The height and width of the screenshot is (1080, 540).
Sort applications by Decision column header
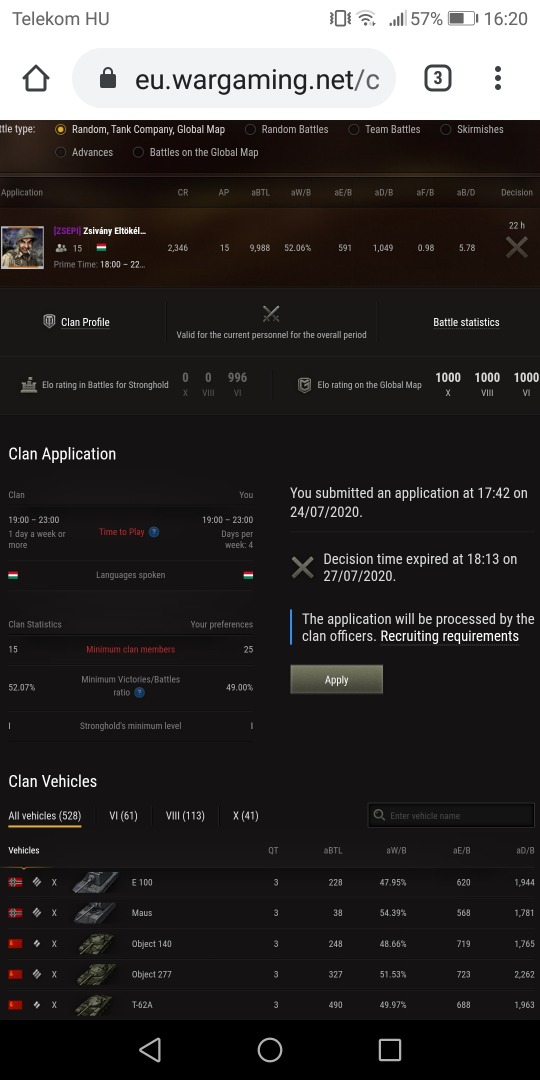pyautogui.click(x=517, y=193)
